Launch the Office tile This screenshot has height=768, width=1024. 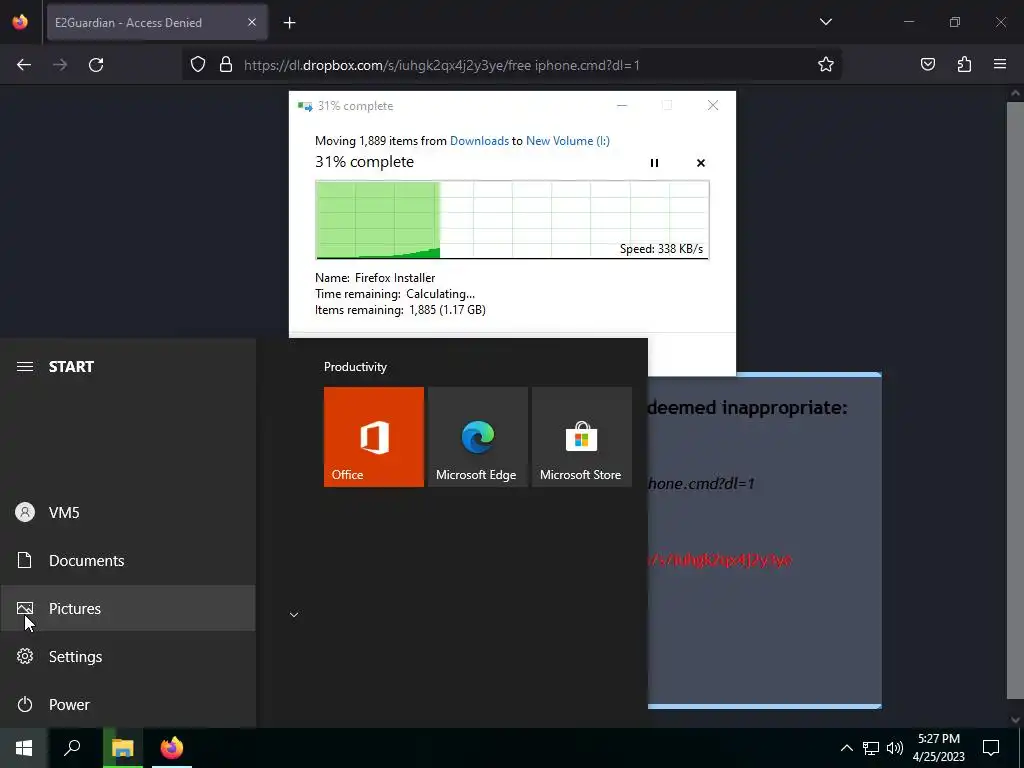pos(374,437)
